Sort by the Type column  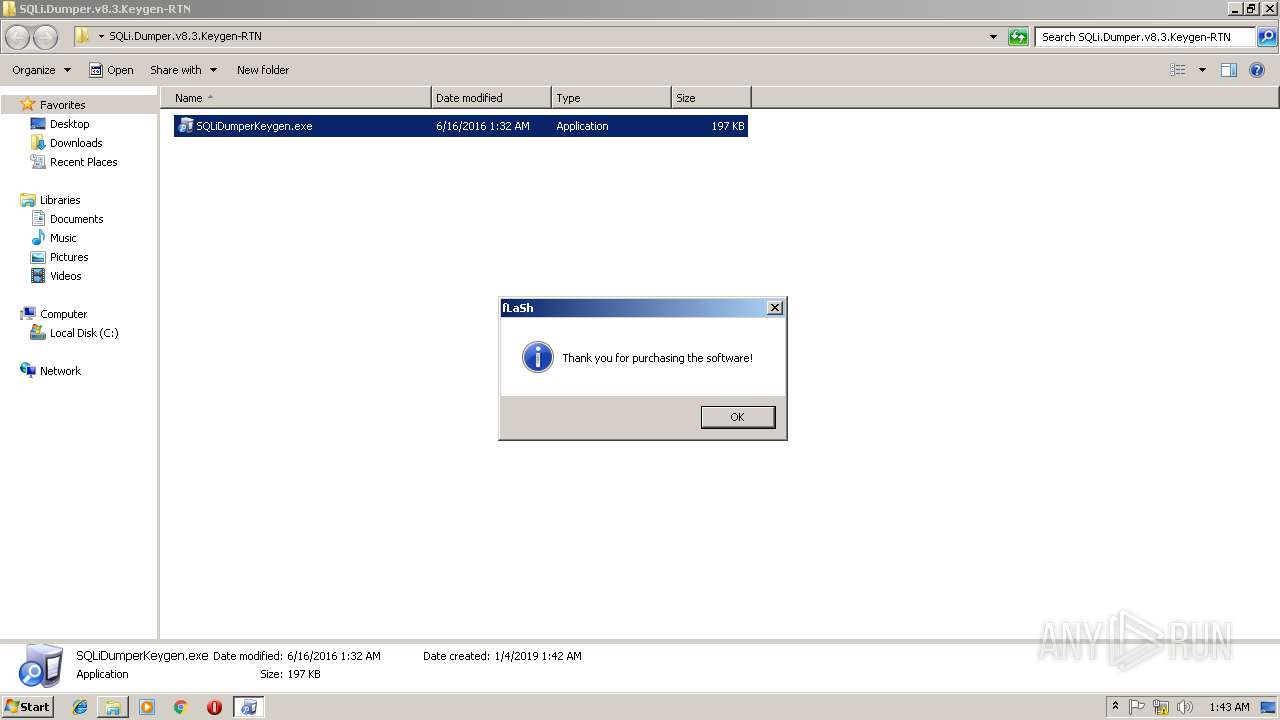[611, 98]
